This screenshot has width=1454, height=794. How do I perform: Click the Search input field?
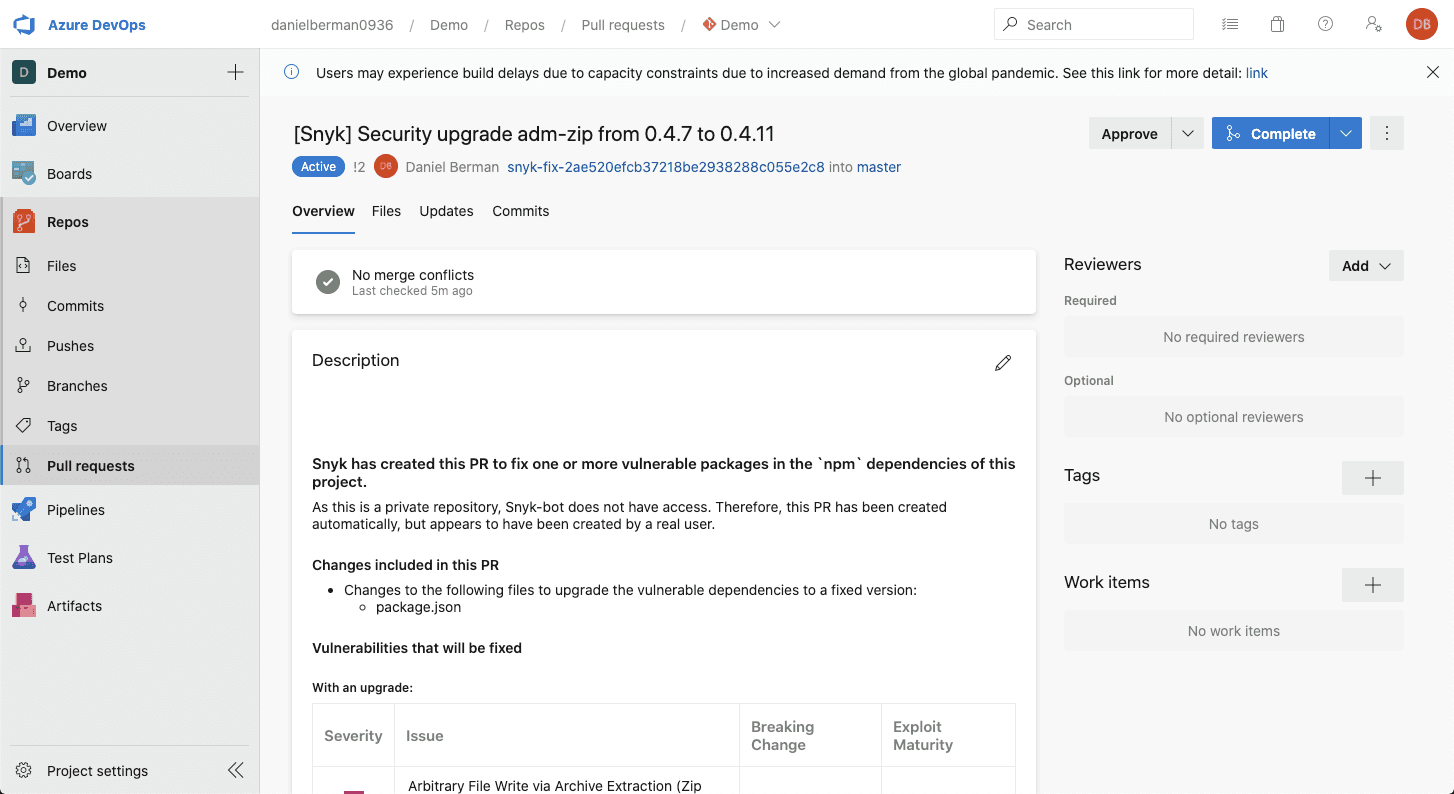click(x=1094, y=24)
